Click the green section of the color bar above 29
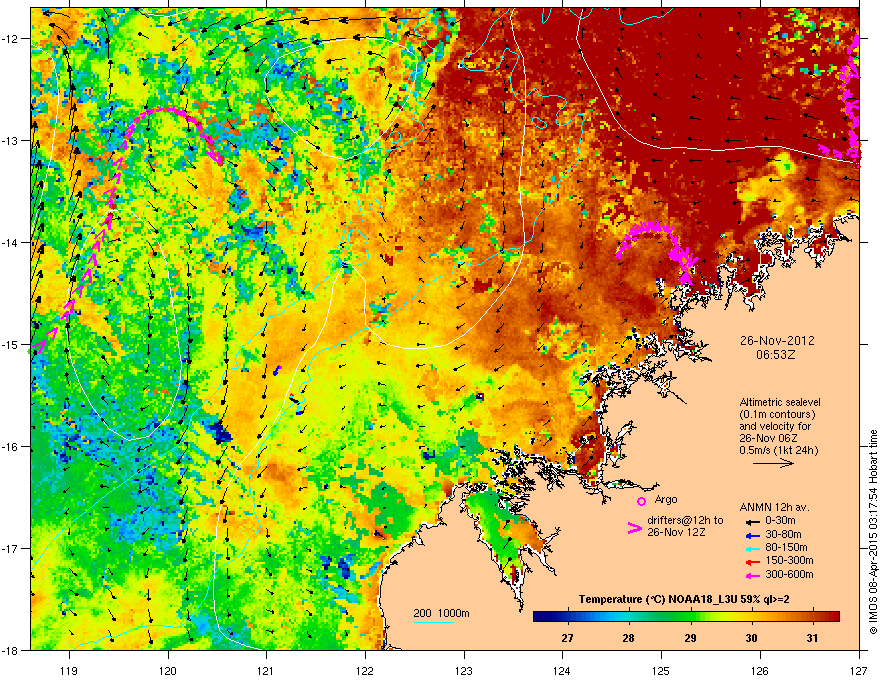The height and width of the screenshot is (680, 880). 690,617
